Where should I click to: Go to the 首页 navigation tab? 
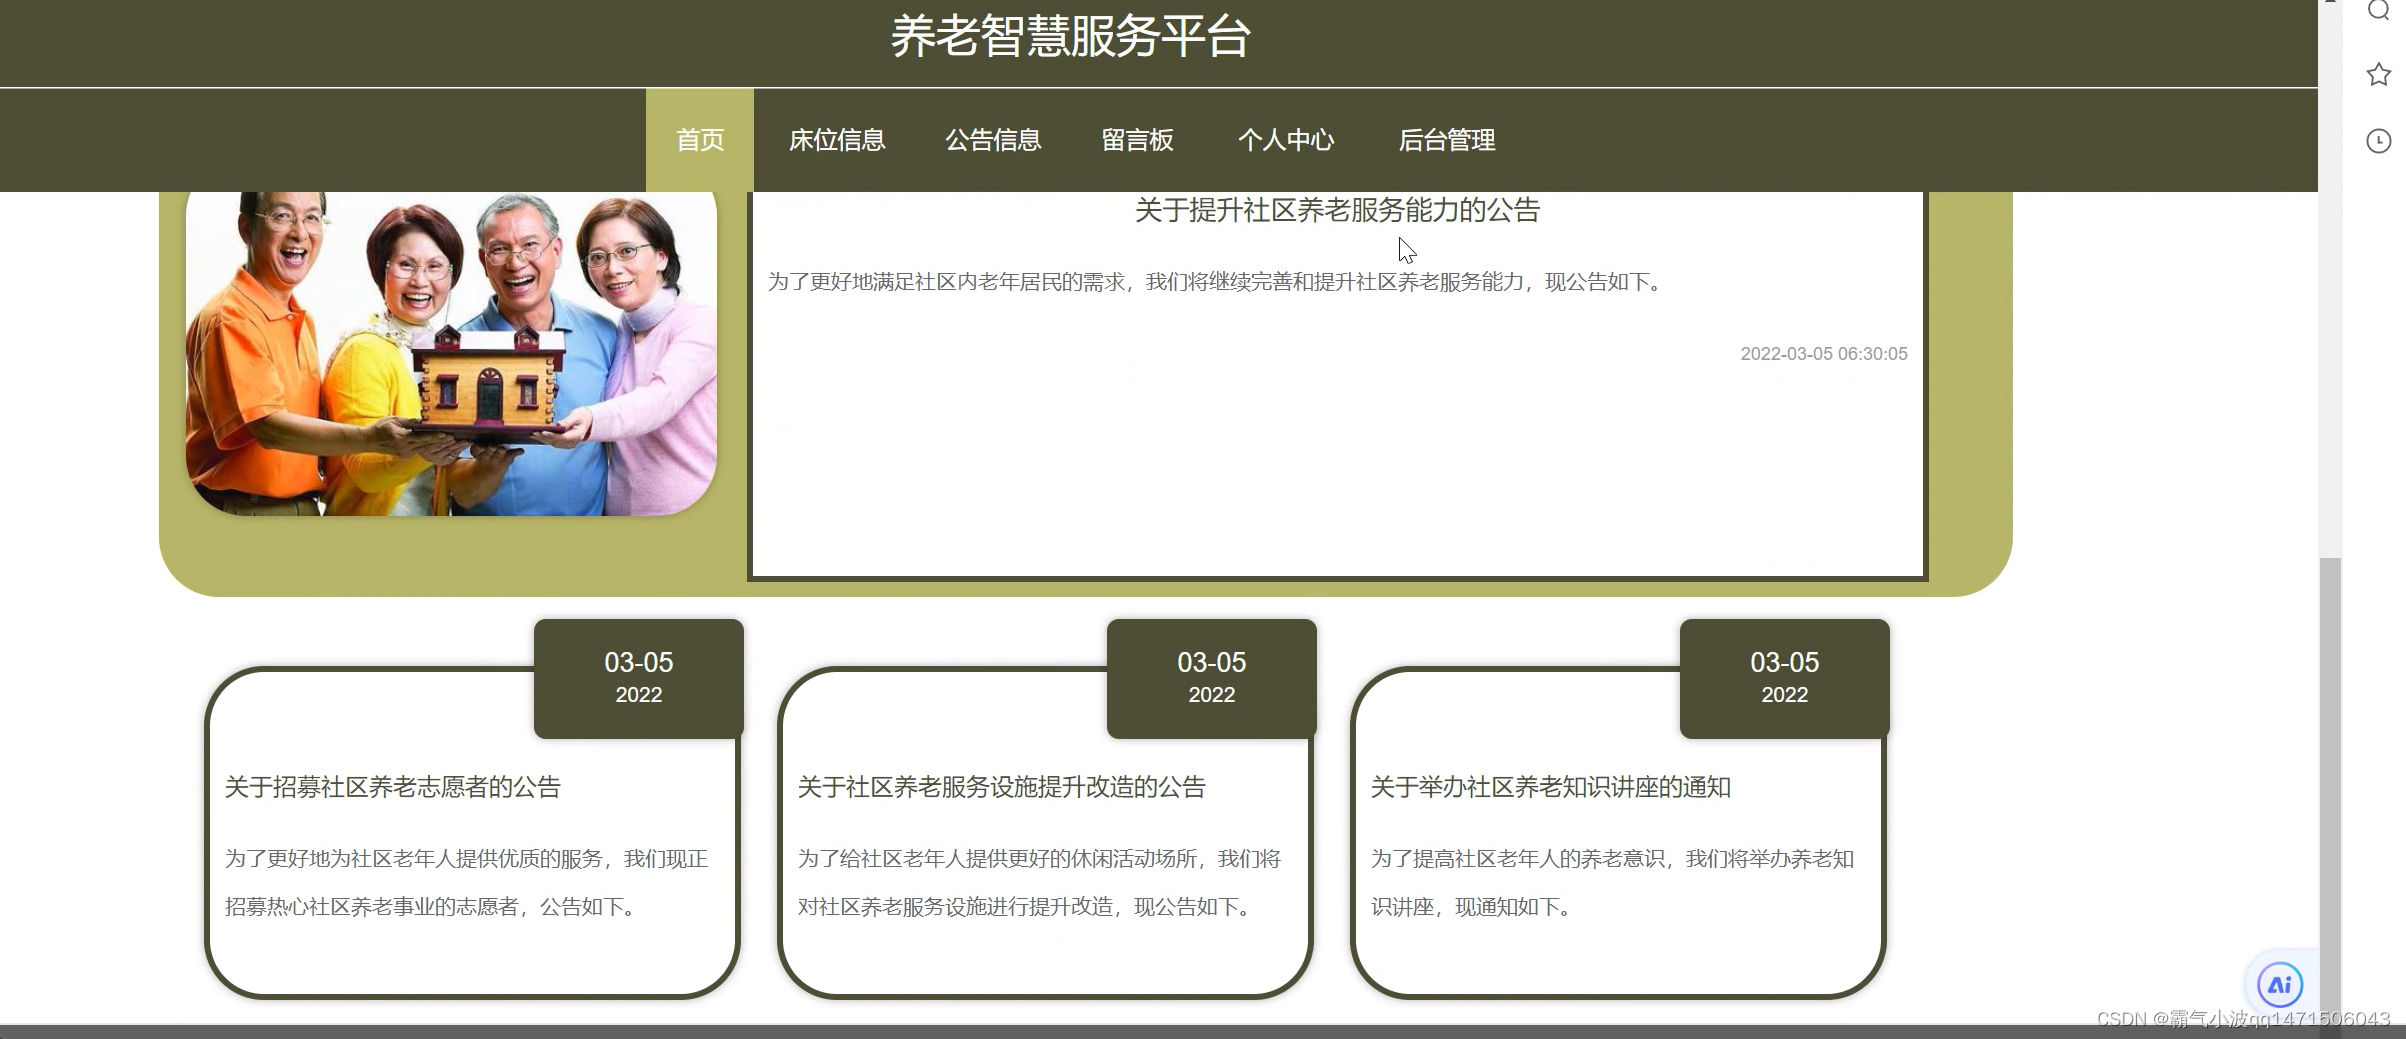tap(700, 140)
